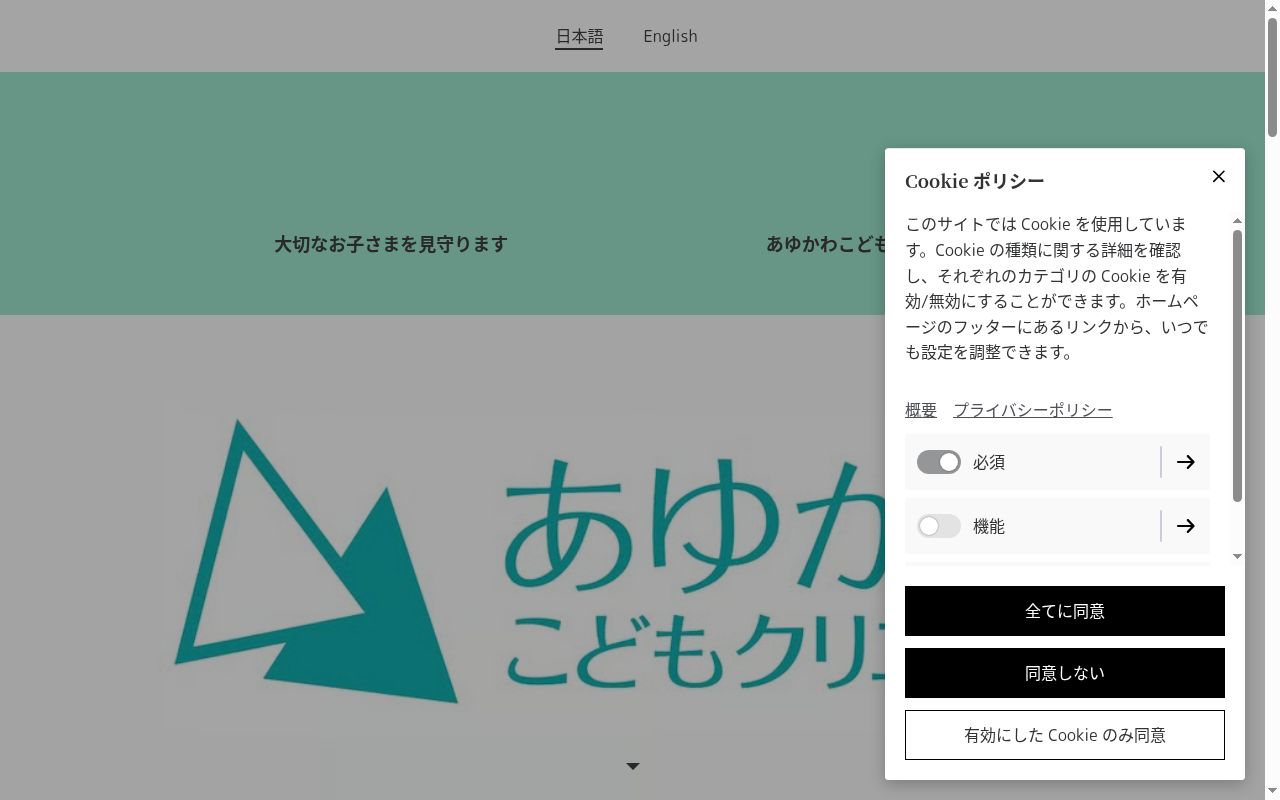This screenshot has height=800, width=1280.
Task: Open the プライバシーポリシー link
Action: (1032, 410)
